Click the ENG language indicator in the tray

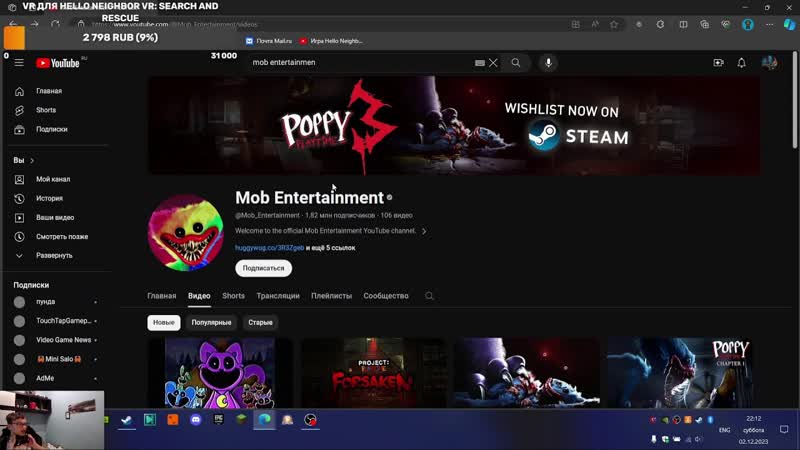click(724, 430)
